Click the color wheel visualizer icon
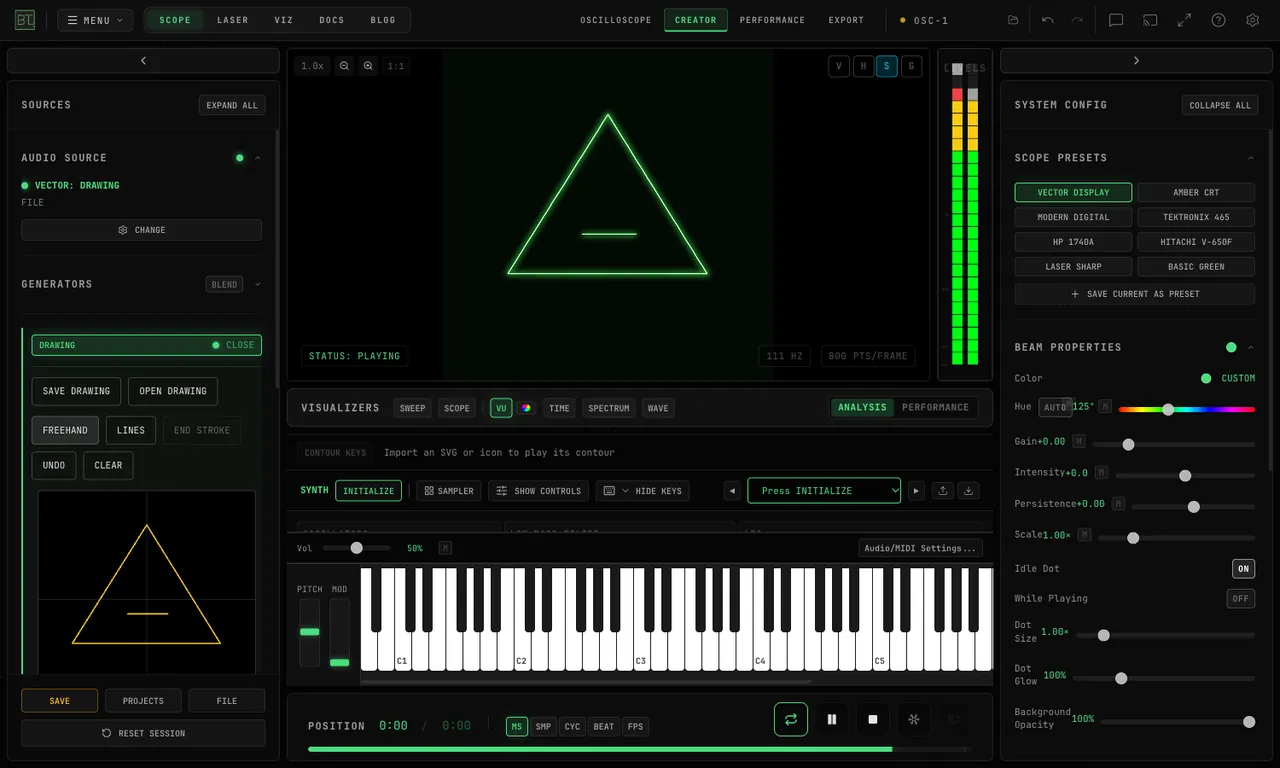Screen dimensions: 1280x768 (x=525, y=408)
